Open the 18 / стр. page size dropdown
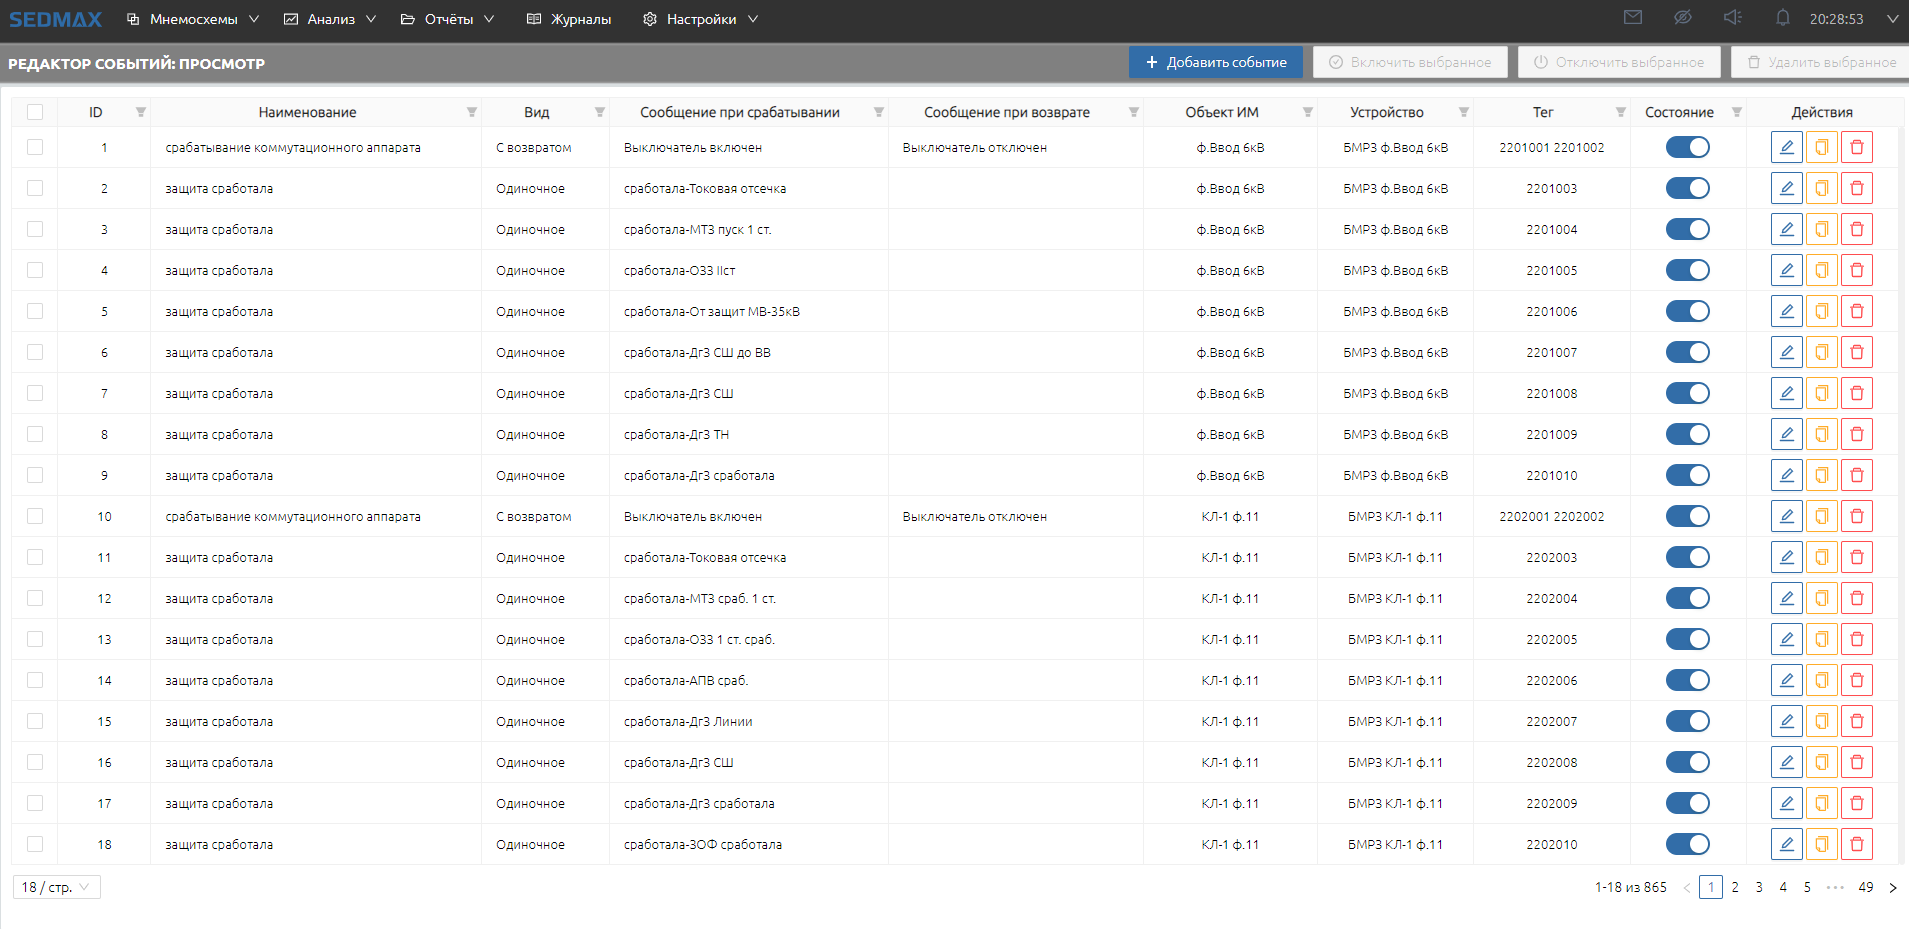This screenshot has width=1909, height=929. click(x=57, y=887)
